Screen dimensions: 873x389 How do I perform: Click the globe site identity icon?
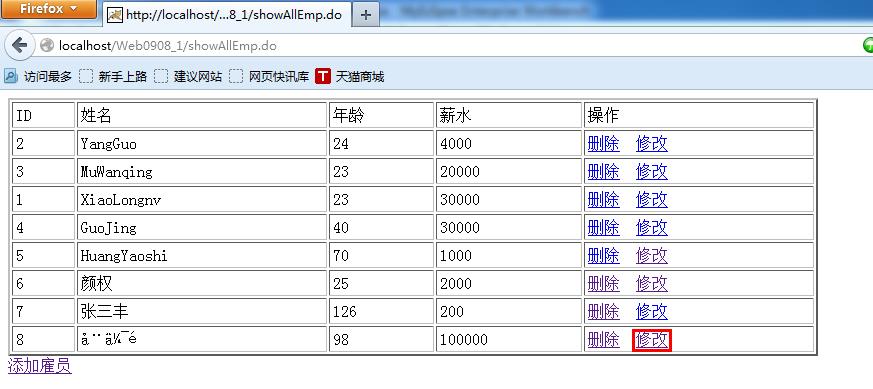pyautogui.click(x=47, y=46)
